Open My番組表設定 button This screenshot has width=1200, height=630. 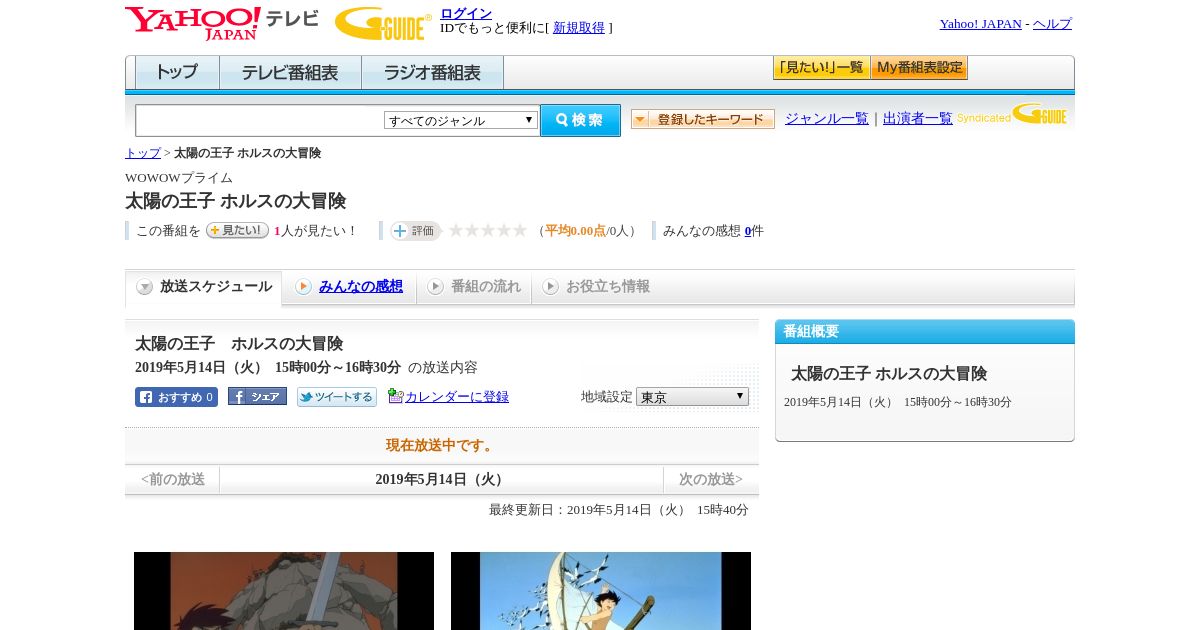(919, 68)
